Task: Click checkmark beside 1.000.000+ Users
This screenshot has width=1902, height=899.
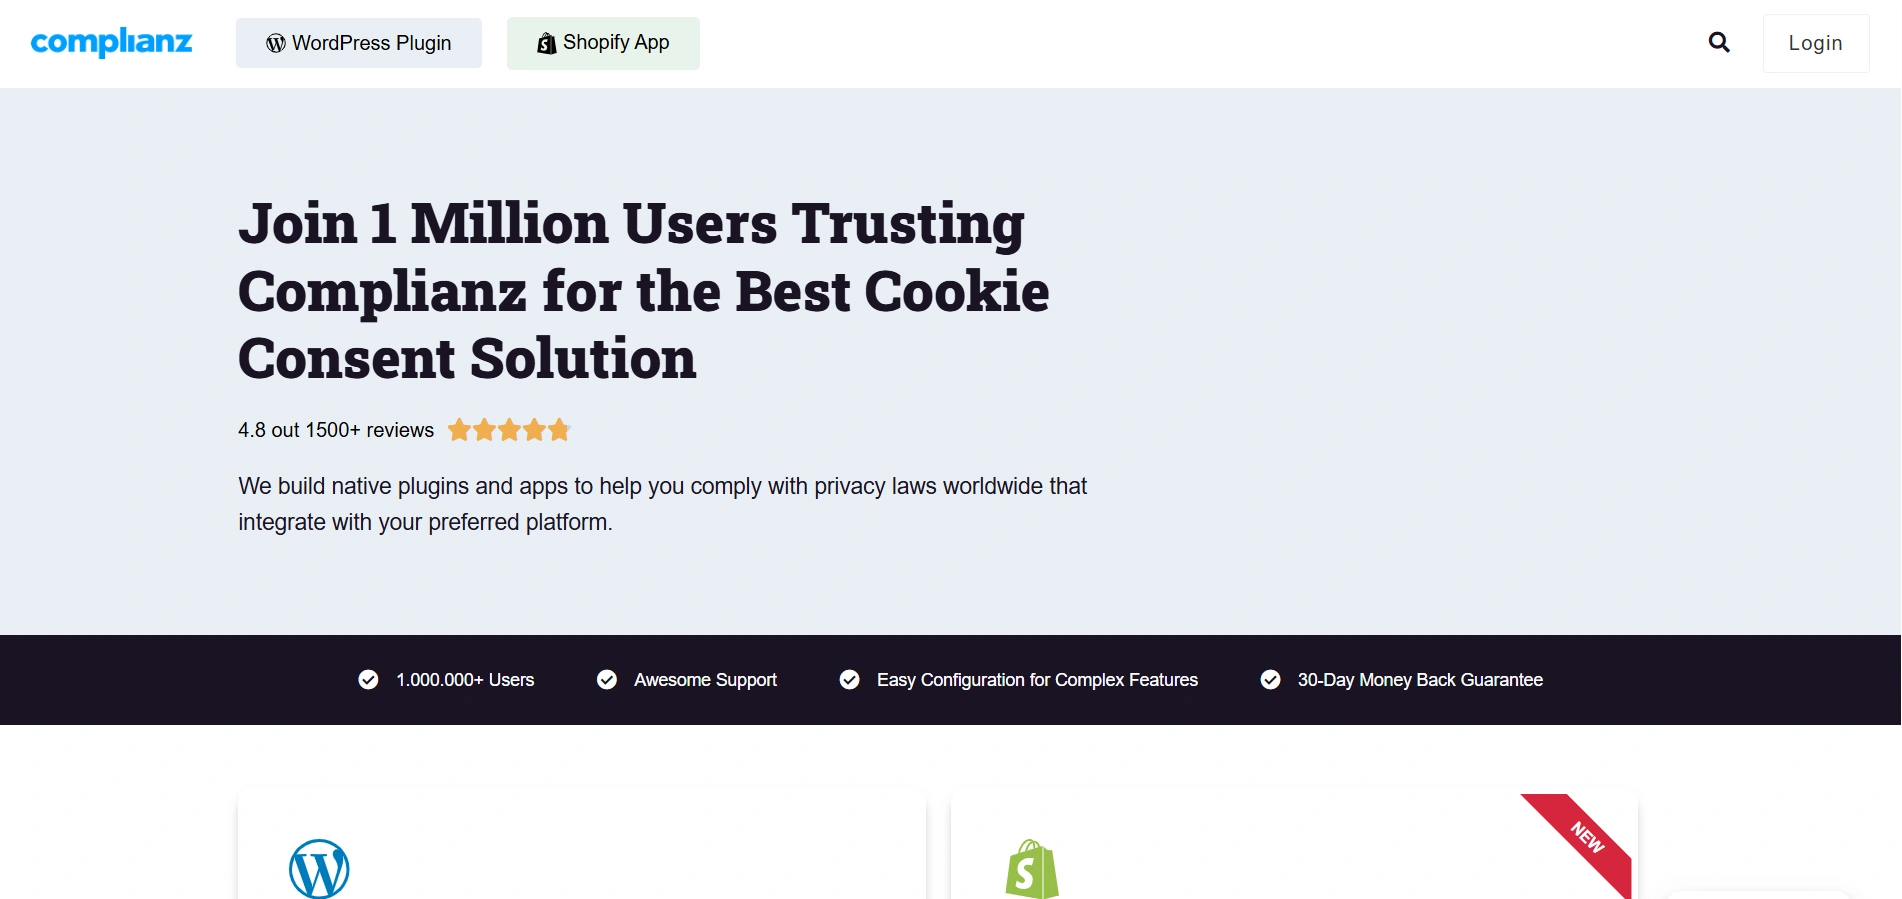Action: (x=368, y=680)
